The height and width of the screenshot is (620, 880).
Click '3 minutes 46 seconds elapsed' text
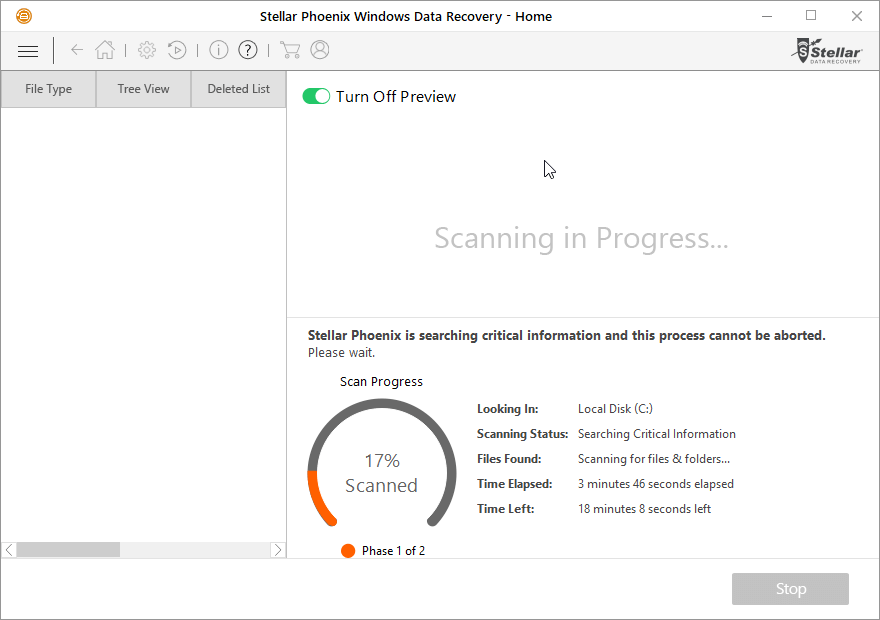click(x=656, y=484)
